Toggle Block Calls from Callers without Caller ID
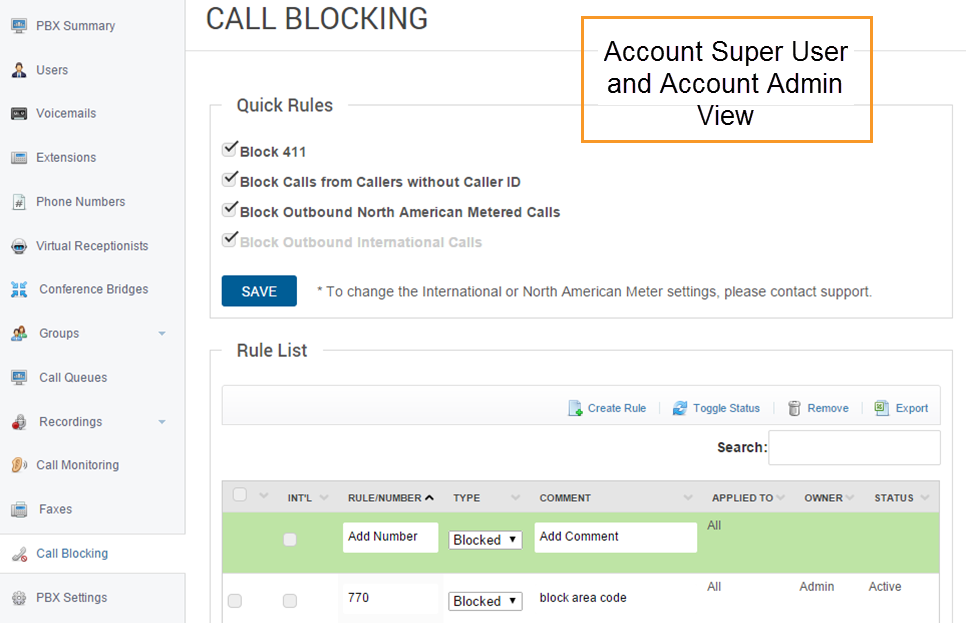Image resolution: width=966 pixels, height=623 pixels. (x=230, y=181)
